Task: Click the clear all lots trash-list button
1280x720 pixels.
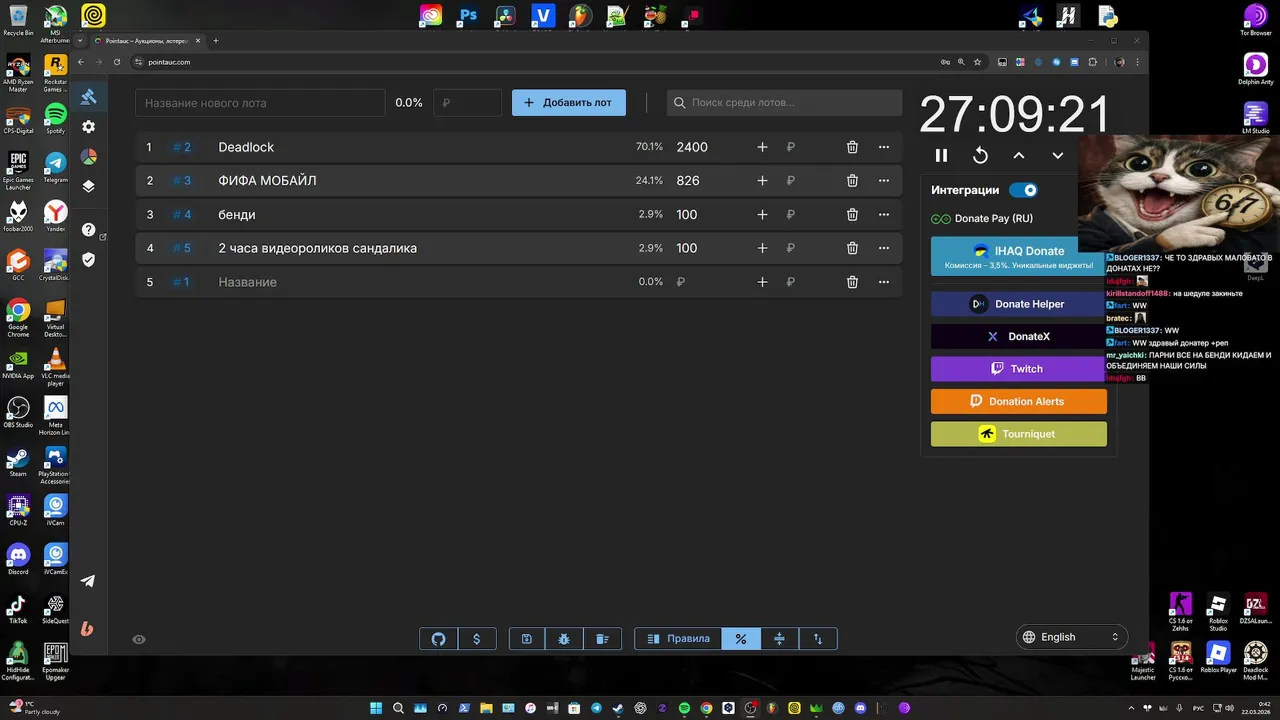Action: 602,639
